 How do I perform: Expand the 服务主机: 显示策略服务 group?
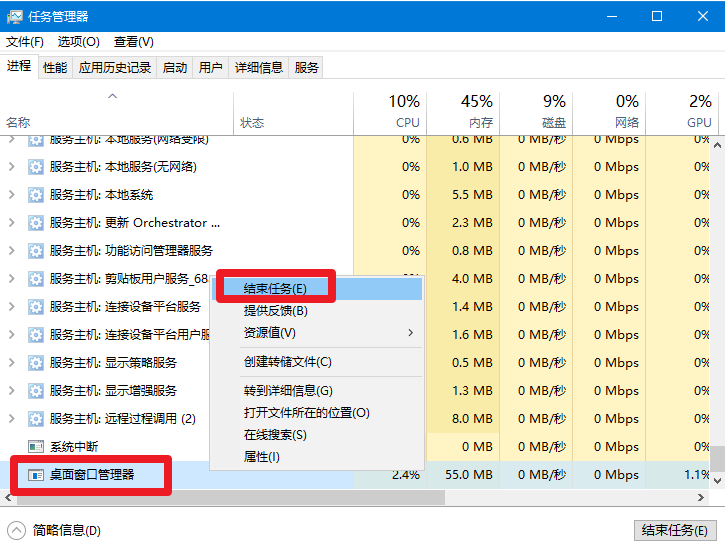pos(12,363)
